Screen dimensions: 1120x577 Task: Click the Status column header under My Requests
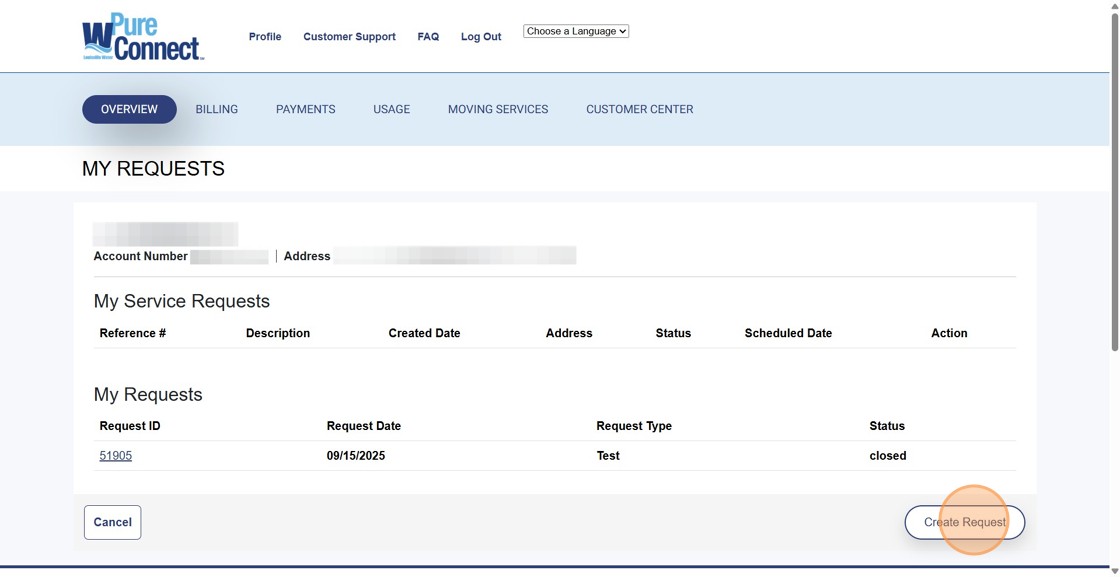887,425
